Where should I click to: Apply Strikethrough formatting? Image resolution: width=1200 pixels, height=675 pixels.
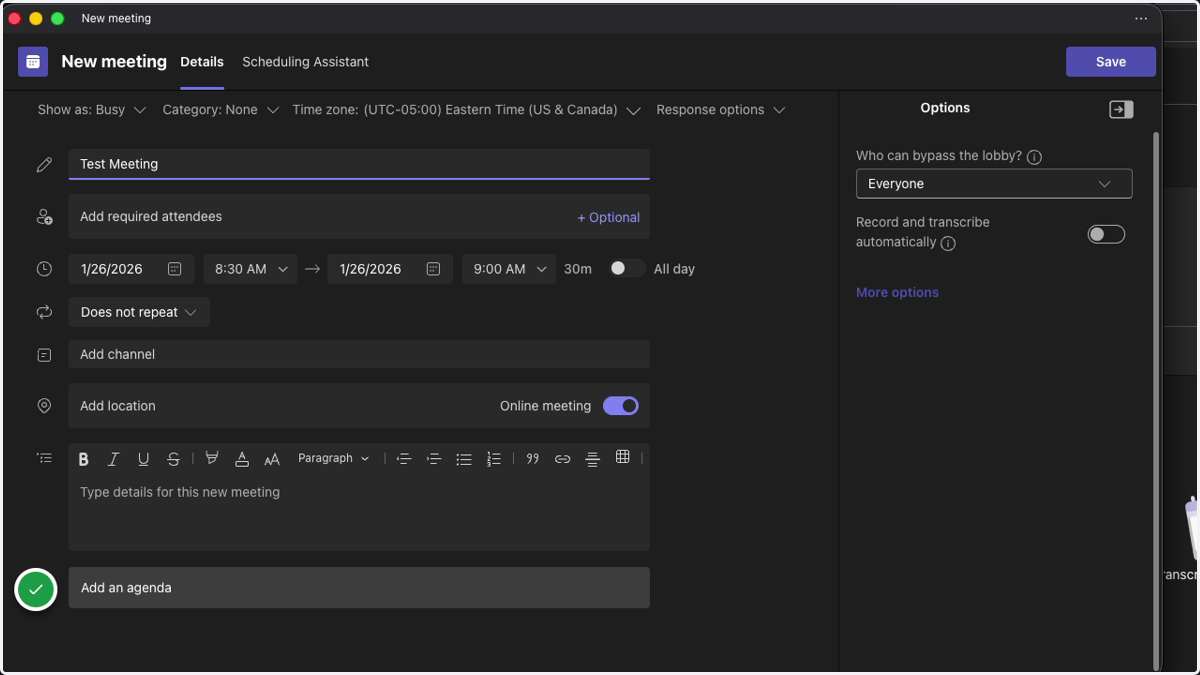coord(173,459)
